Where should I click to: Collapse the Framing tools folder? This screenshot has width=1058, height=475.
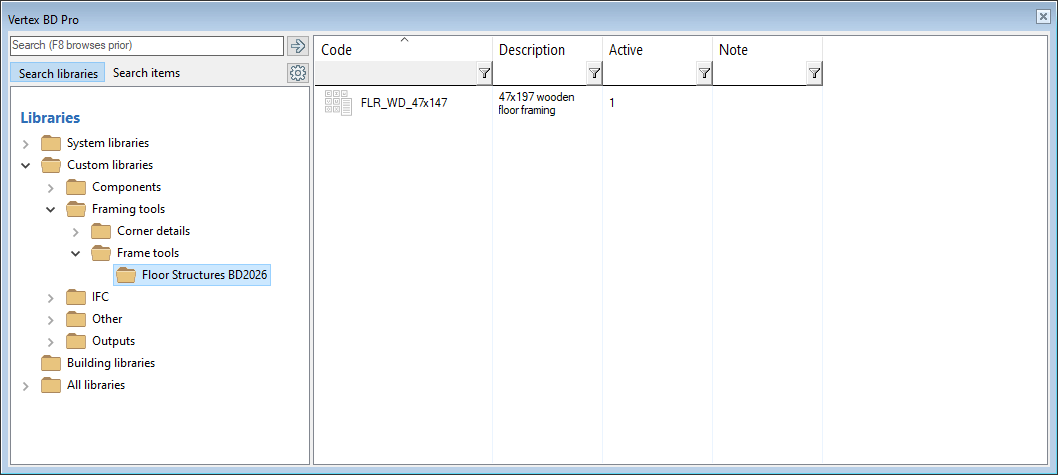[51, 209]
